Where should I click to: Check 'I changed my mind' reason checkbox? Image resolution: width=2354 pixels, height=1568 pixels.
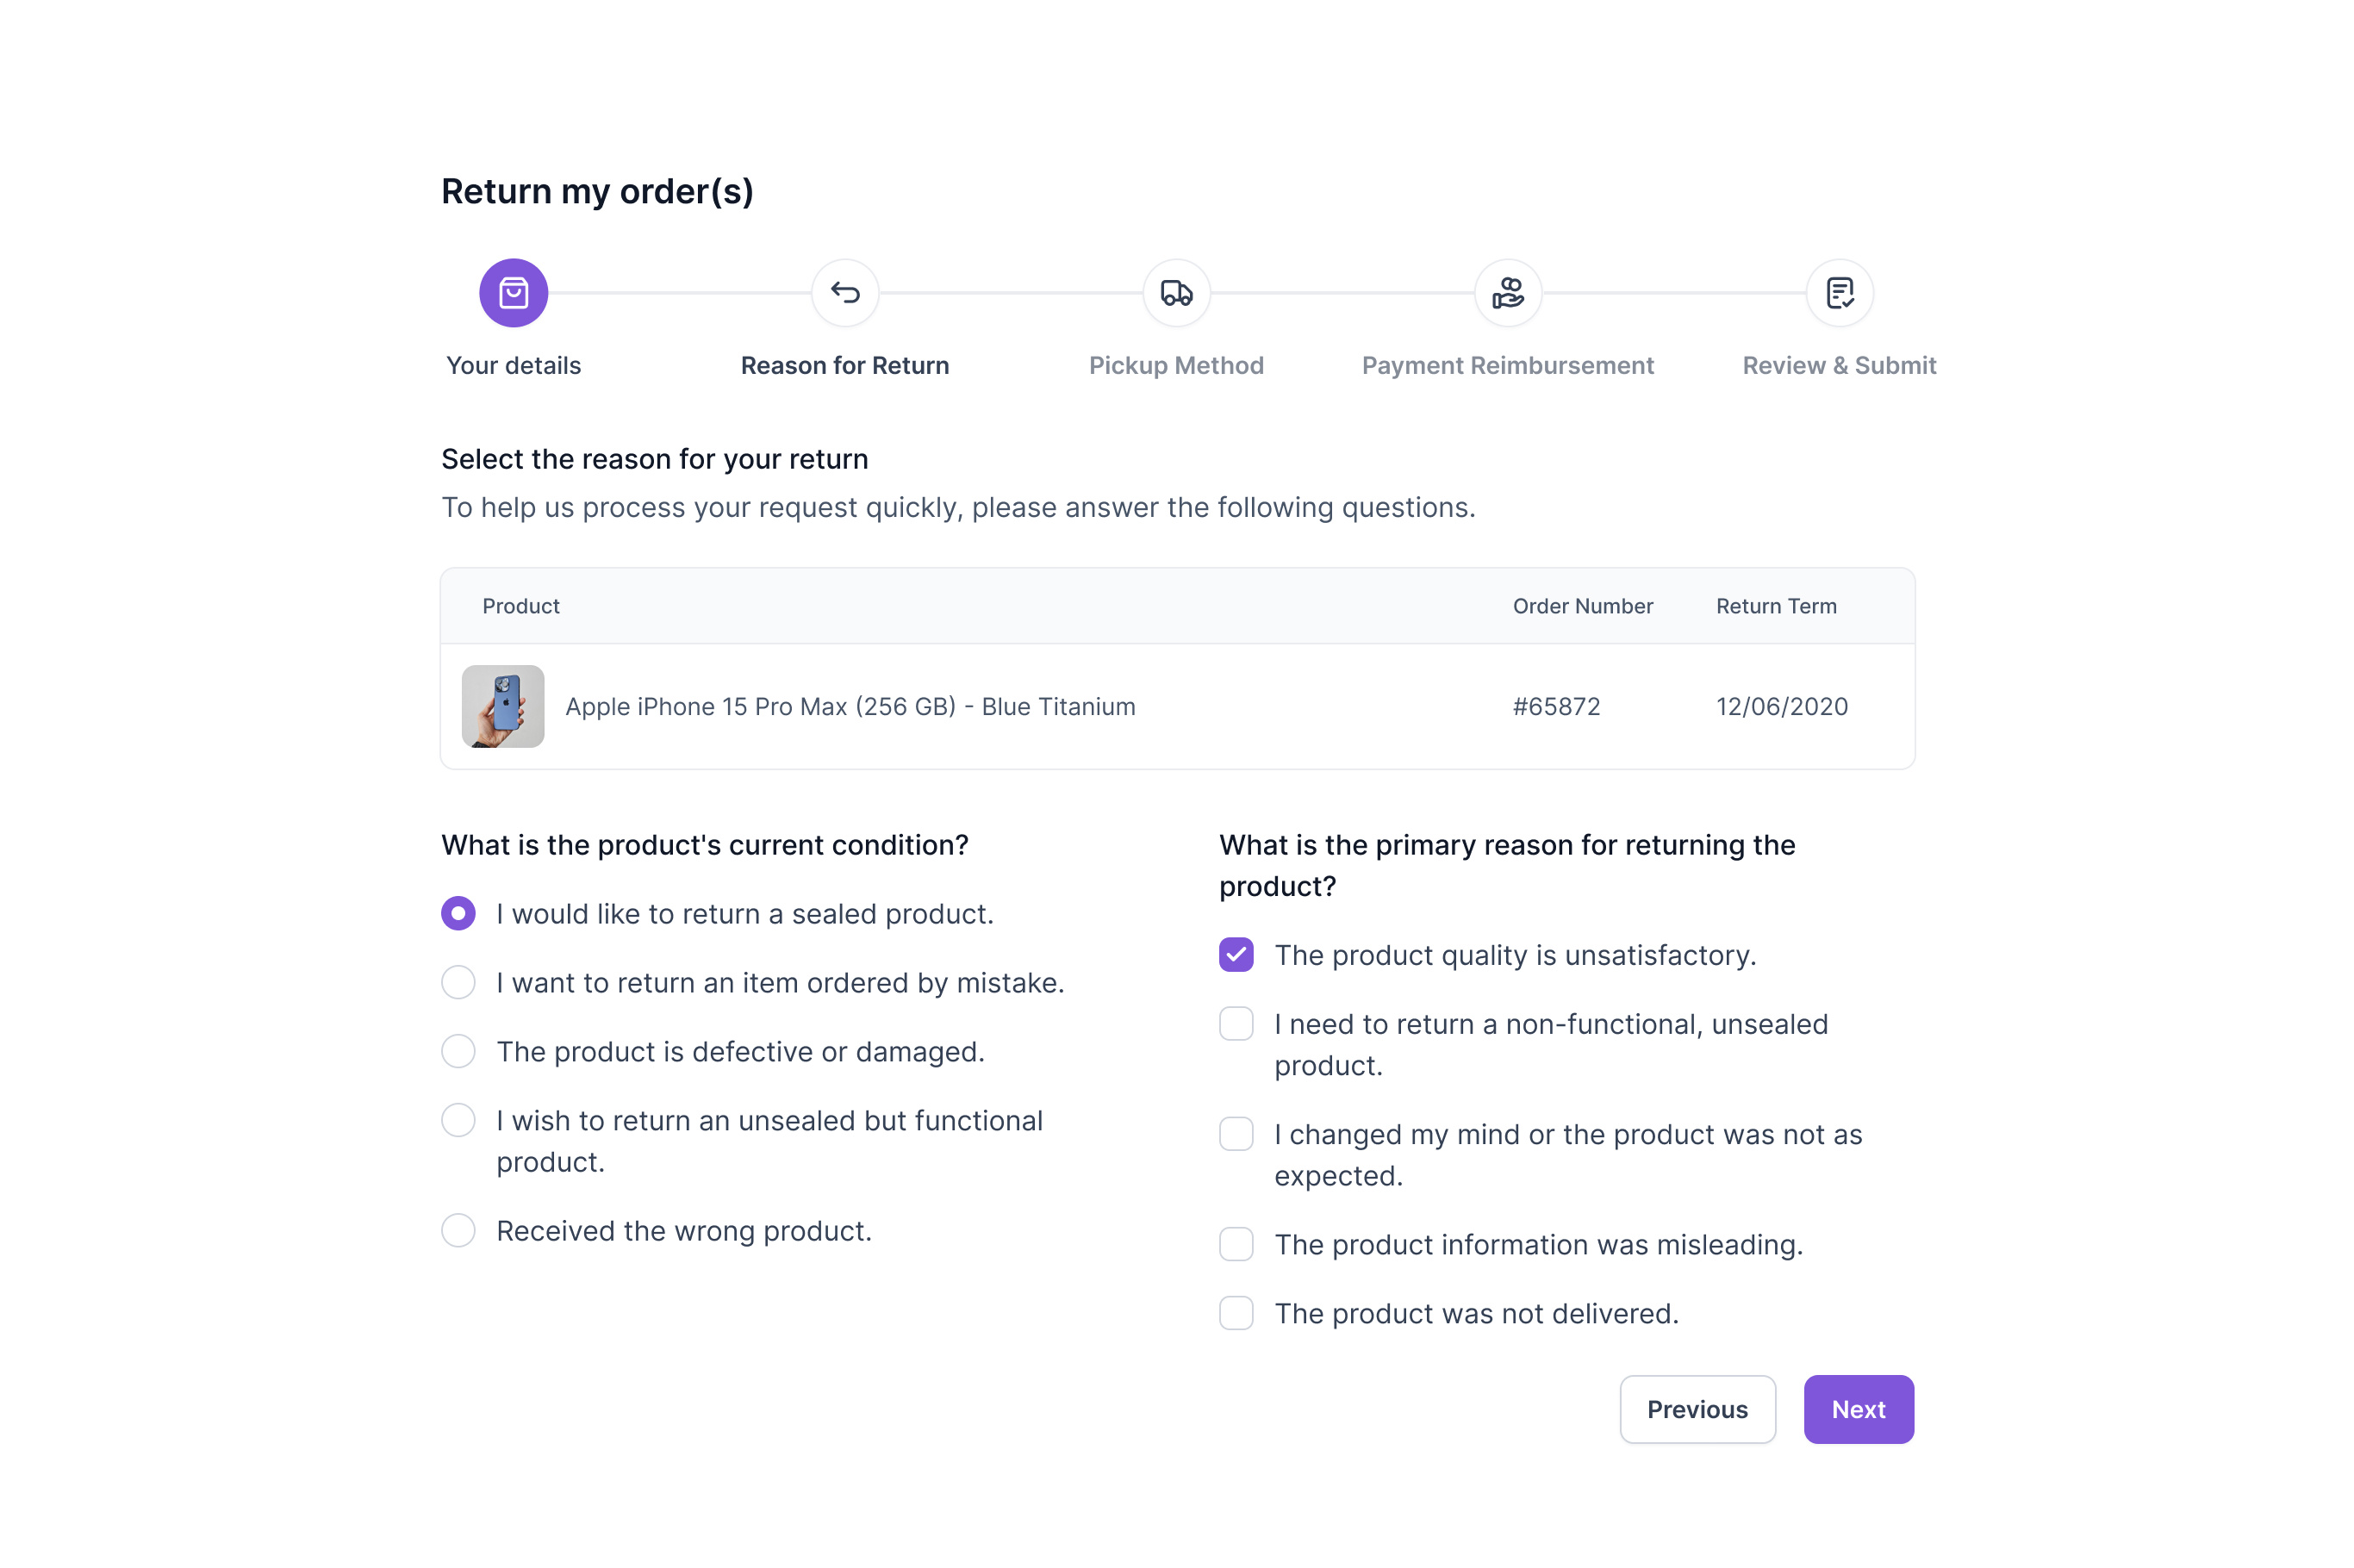(x=1236, y=1134)
